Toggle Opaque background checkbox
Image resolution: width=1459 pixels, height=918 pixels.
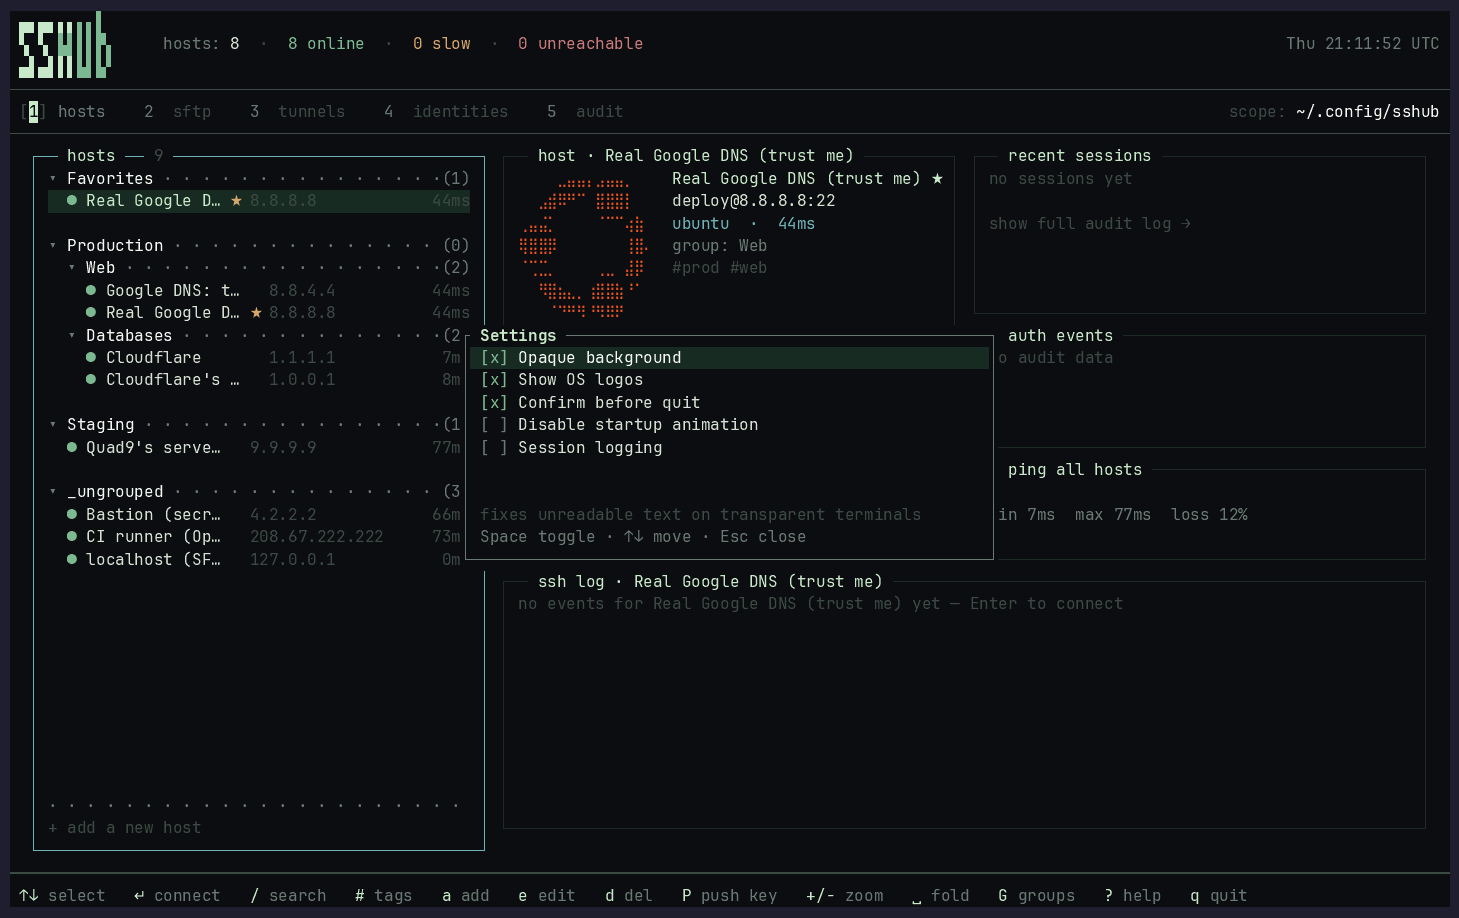(x=494, y=357)
